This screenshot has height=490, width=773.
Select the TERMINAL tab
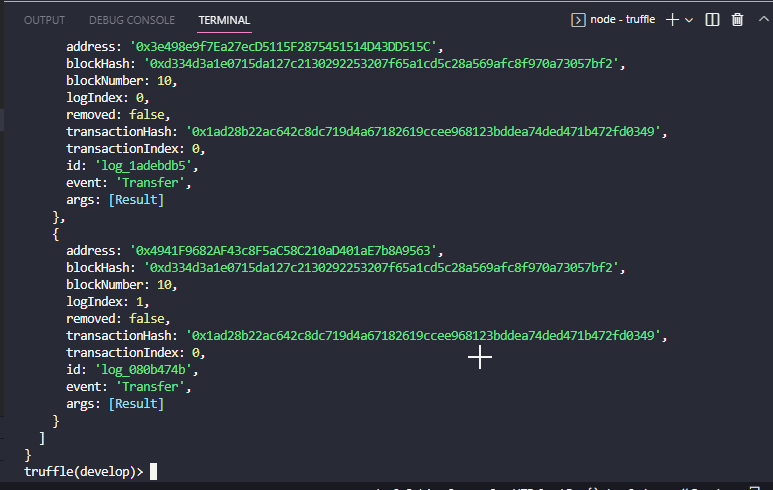224,20
